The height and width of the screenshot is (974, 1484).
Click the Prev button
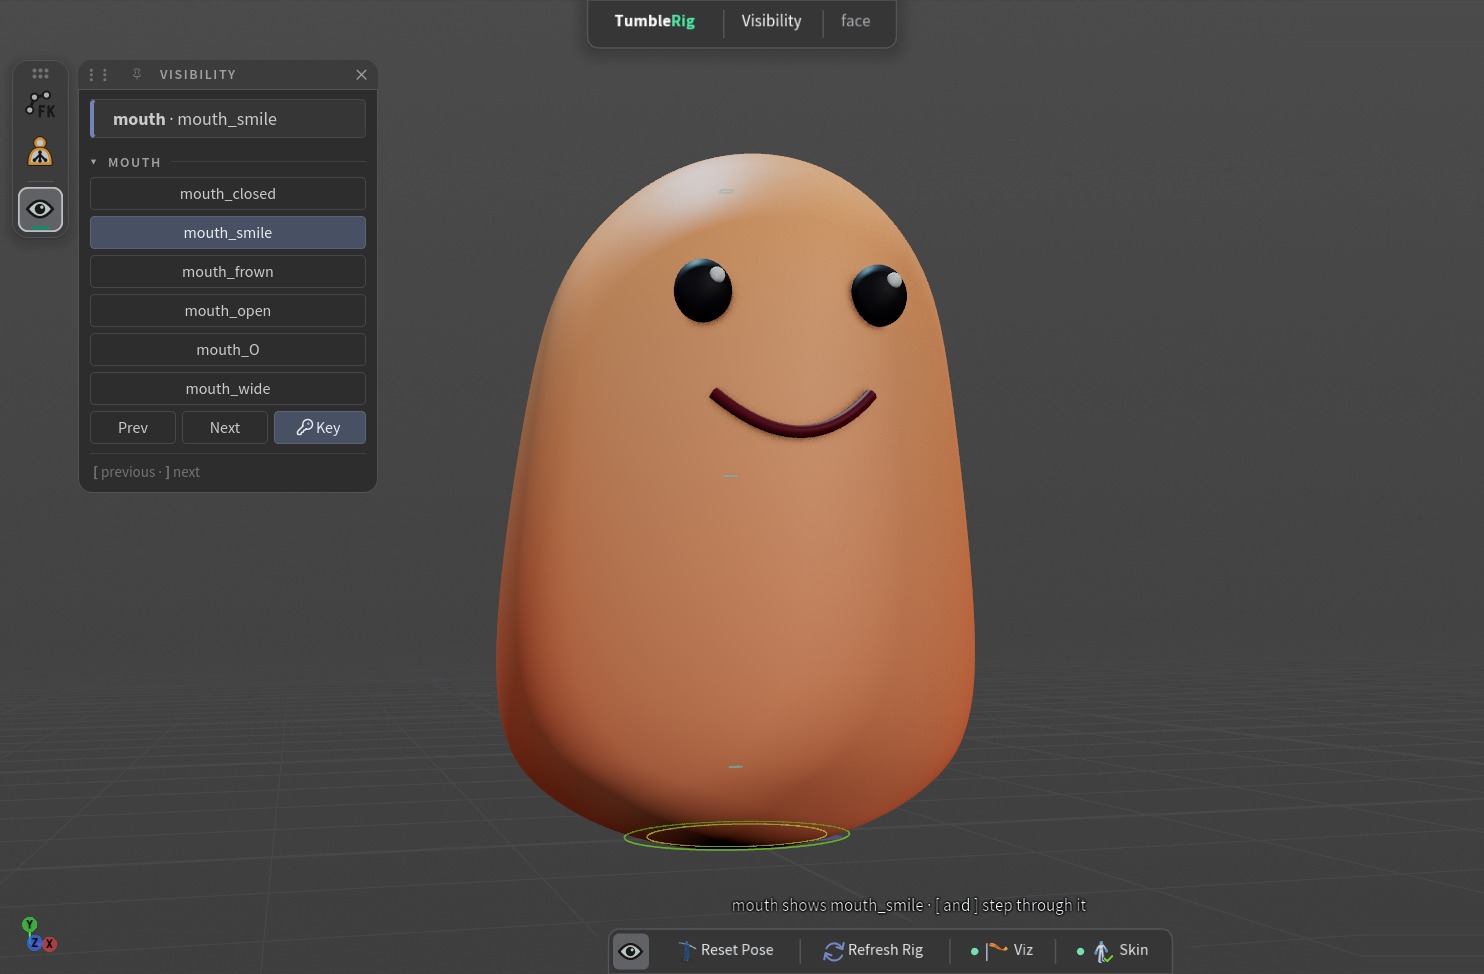coord(133,428)
